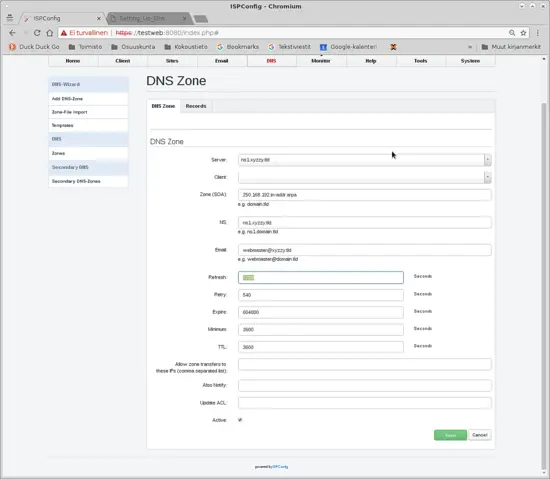
Task: Open Zone-File Import in sidebar
Action: click(88, 112)
